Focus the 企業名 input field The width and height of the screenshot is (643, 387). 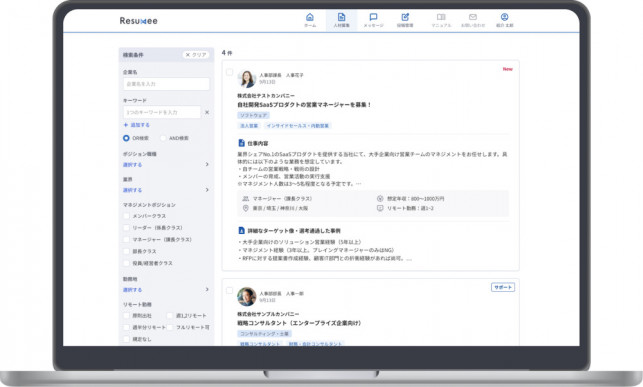(166, 84)
